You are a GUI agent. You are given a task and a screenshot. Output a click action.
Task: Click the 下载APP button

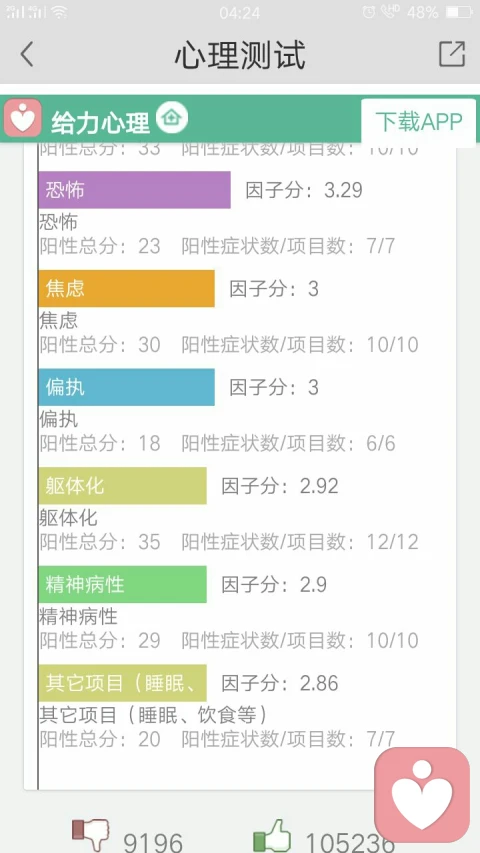pos(419,122)
